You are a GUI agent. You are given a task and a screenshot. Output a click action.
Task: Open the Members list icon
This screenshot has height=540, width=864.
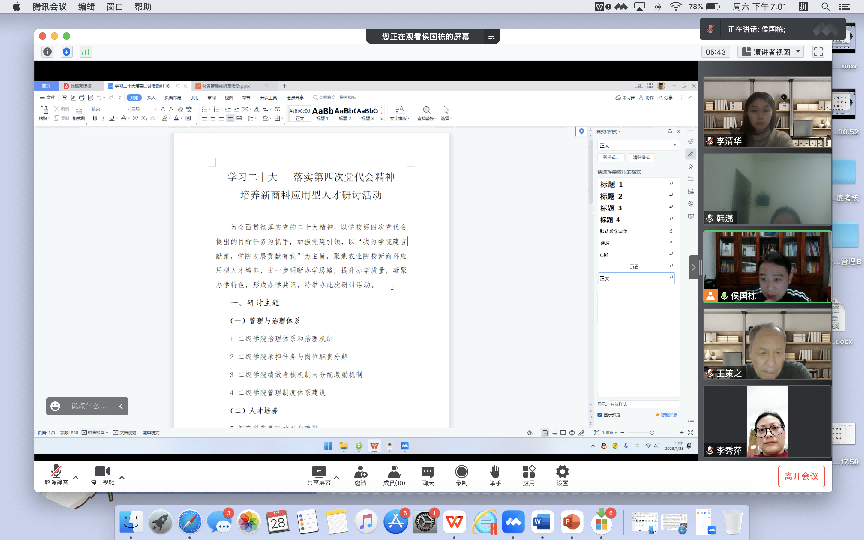click(394, 472)
